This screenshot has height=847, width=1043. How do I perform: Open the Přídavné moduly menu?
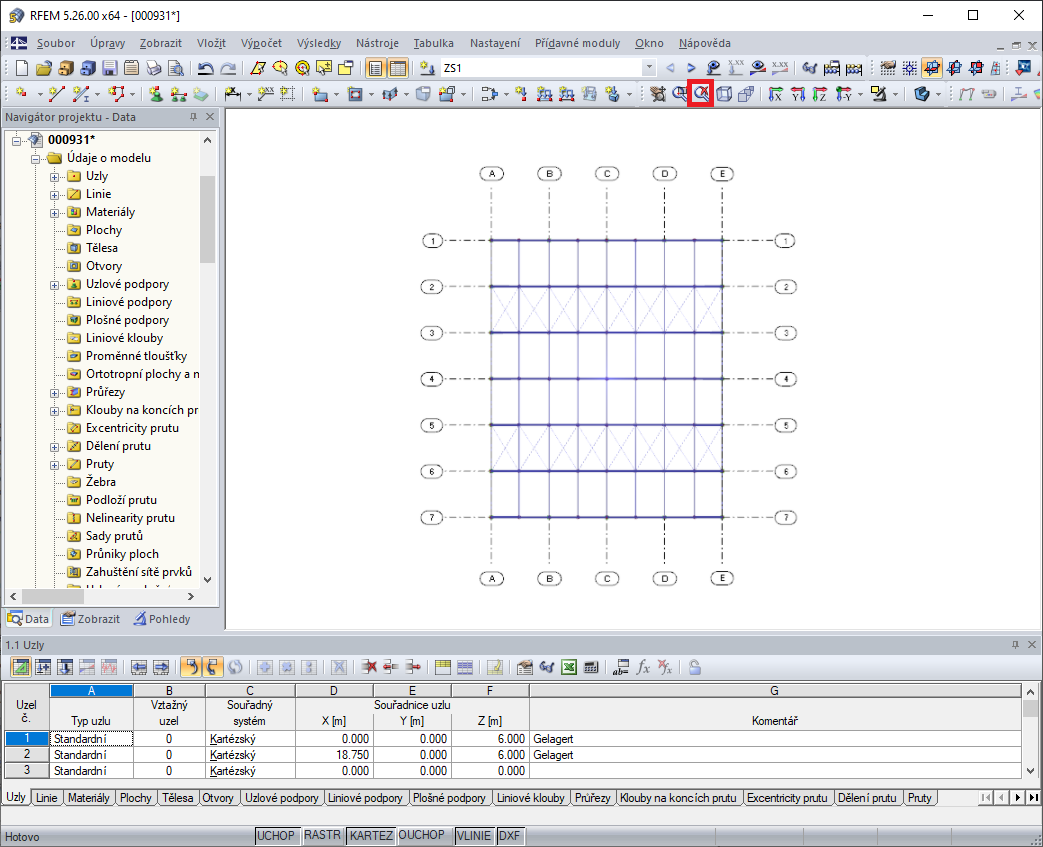point(577,43)
